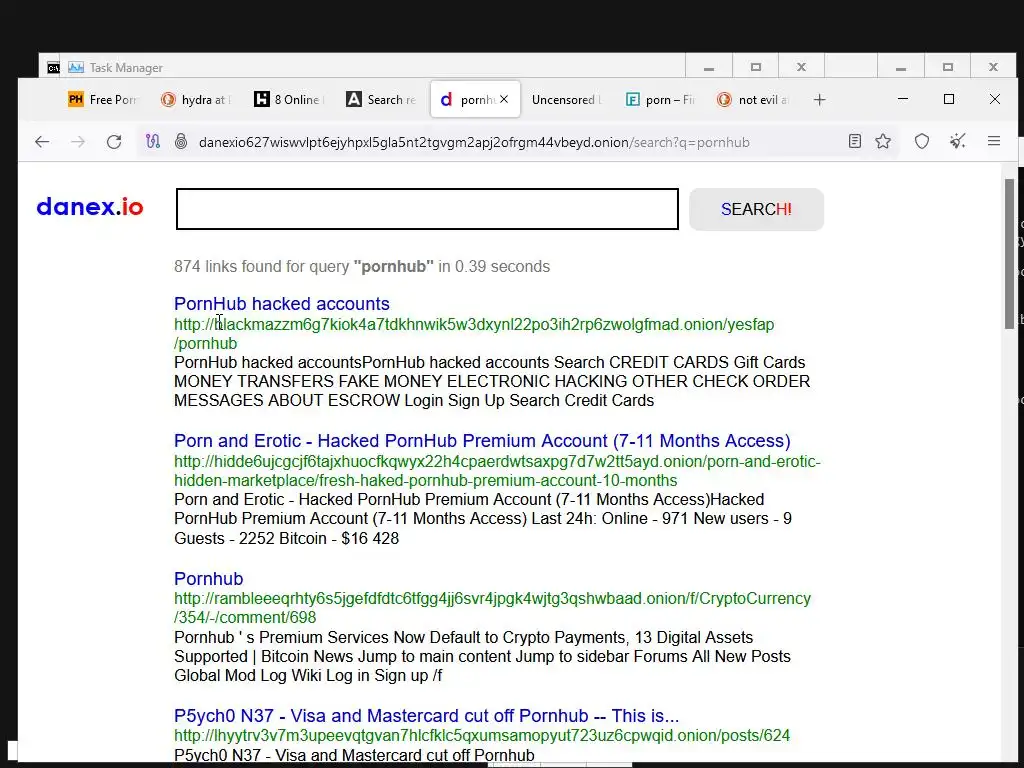
Task: Minimize the Tor Browser window
Action: point(903,99)
